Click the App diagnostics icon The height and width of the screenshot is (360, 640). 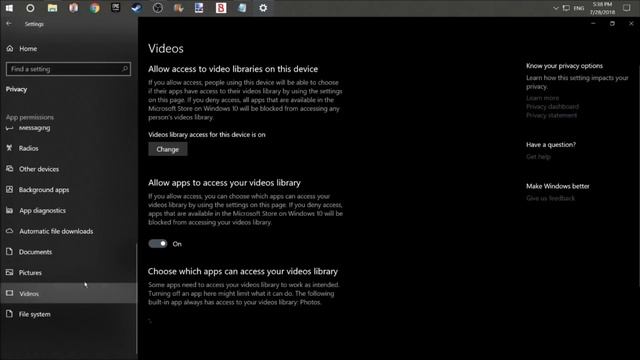[x=9, y=210]
